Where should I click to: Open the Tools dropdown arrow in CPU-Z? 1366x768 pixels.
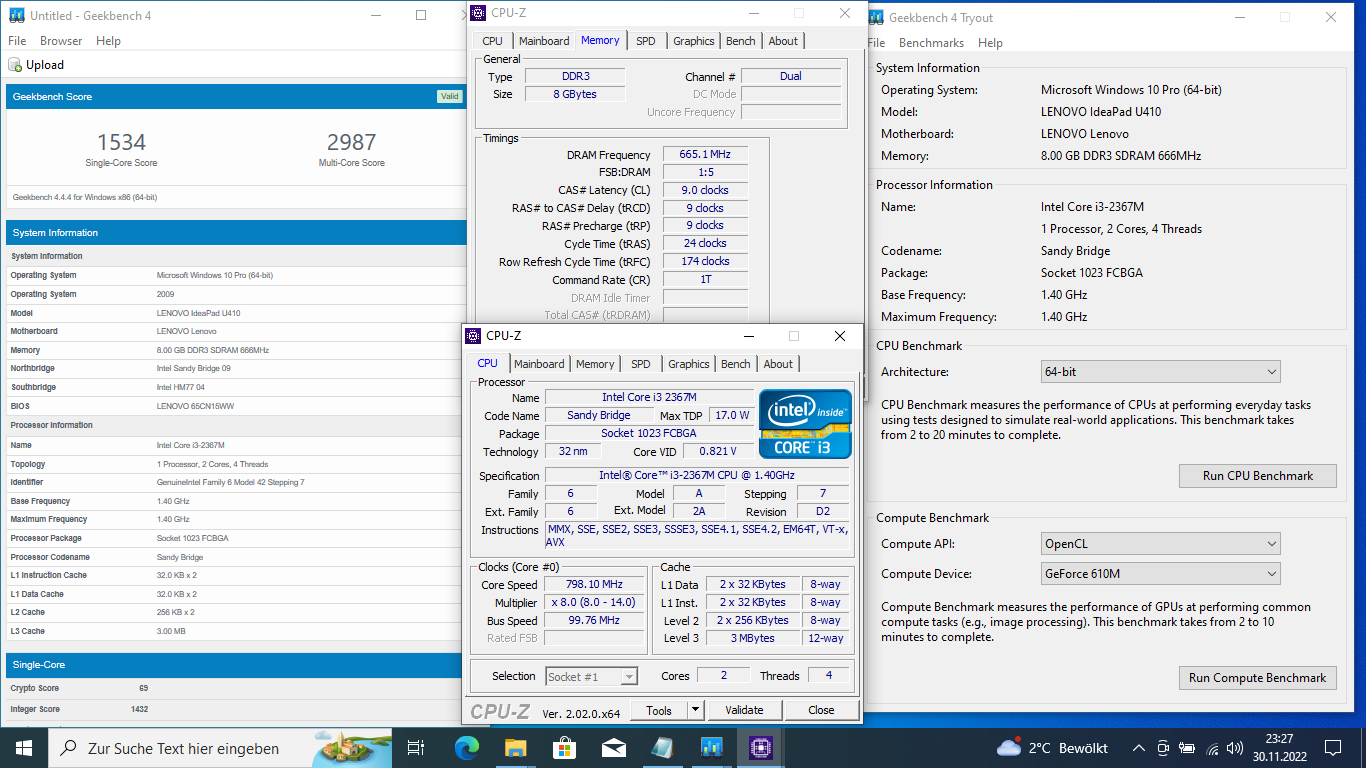696,710
